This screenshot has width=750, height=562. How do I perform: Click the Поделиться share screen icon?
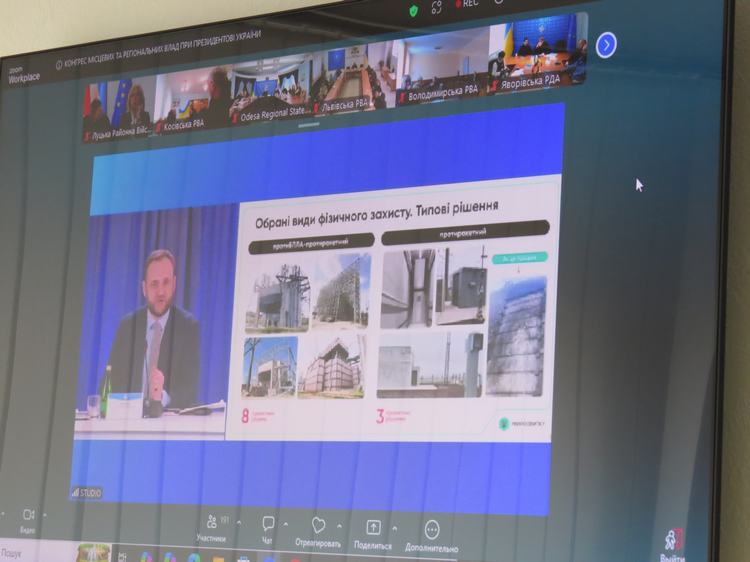pos(373,528)
